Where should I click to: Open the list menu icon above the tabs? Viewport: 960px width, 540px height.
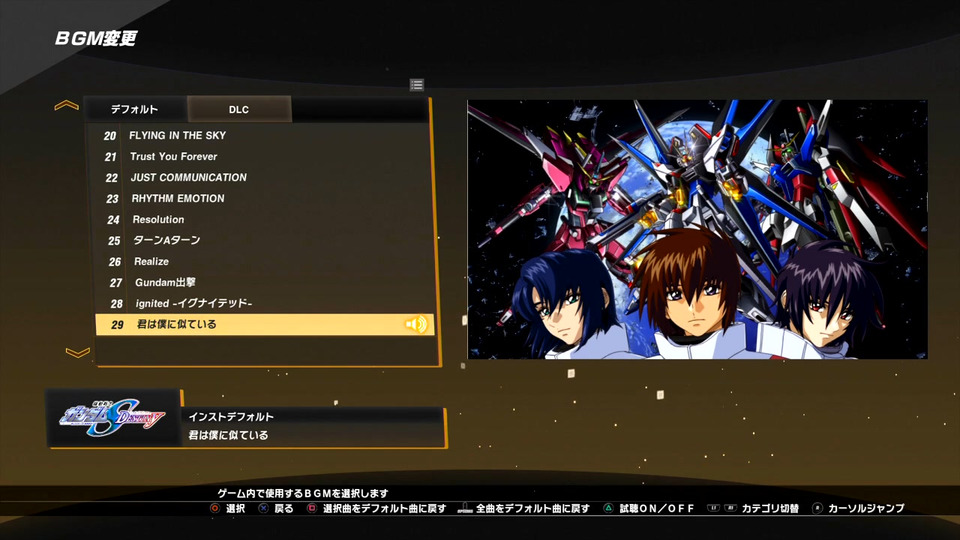417,84
